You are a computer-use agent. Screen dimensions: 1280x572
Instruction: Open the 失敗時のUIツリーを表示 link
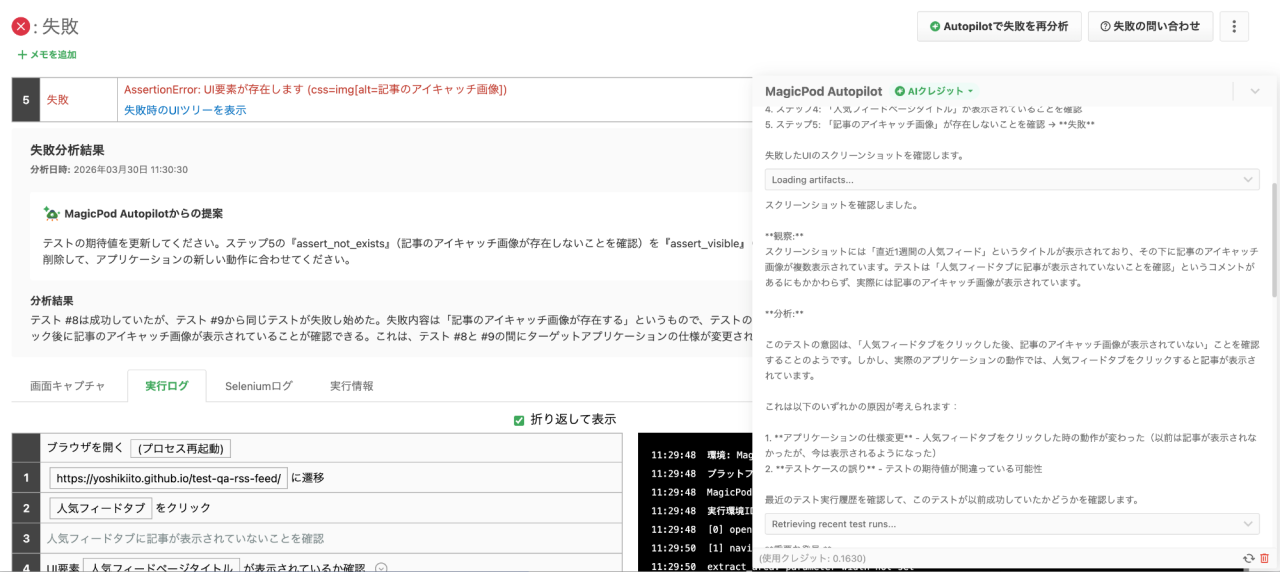(x=185, y=110)
